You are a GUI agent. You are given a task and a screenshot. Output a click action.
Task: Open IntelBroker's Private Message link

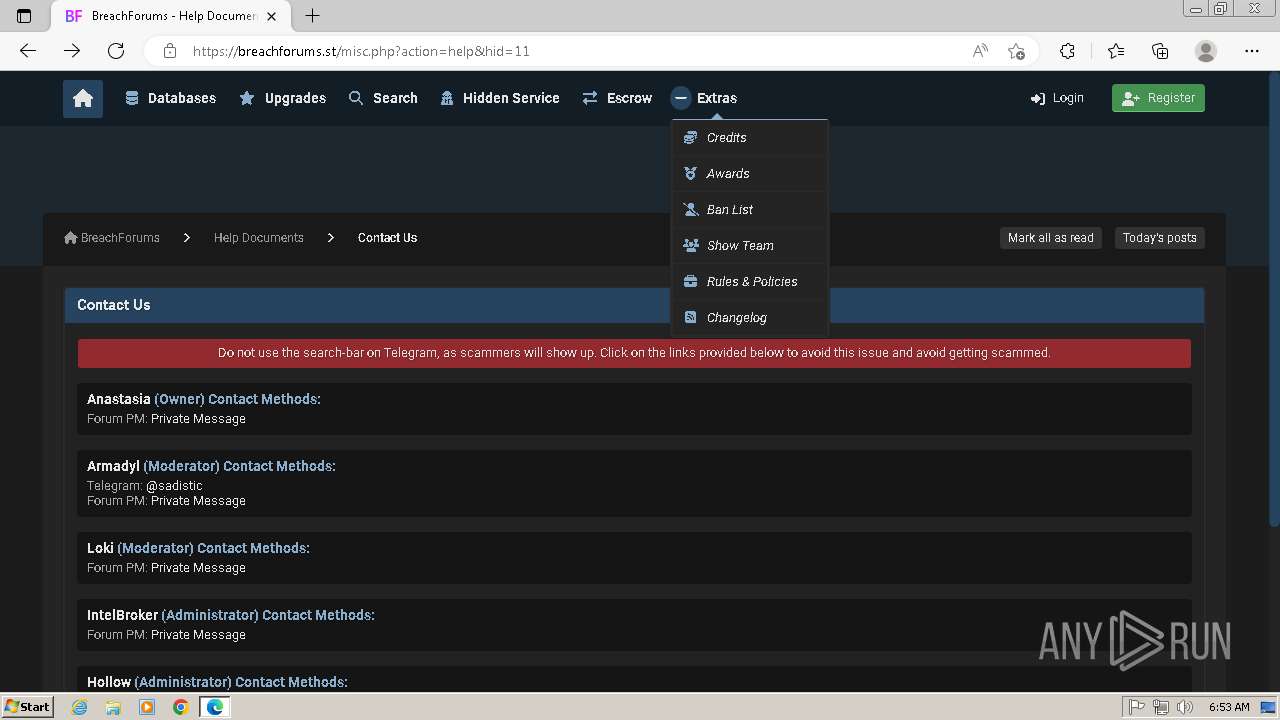(x=198, y=635)
